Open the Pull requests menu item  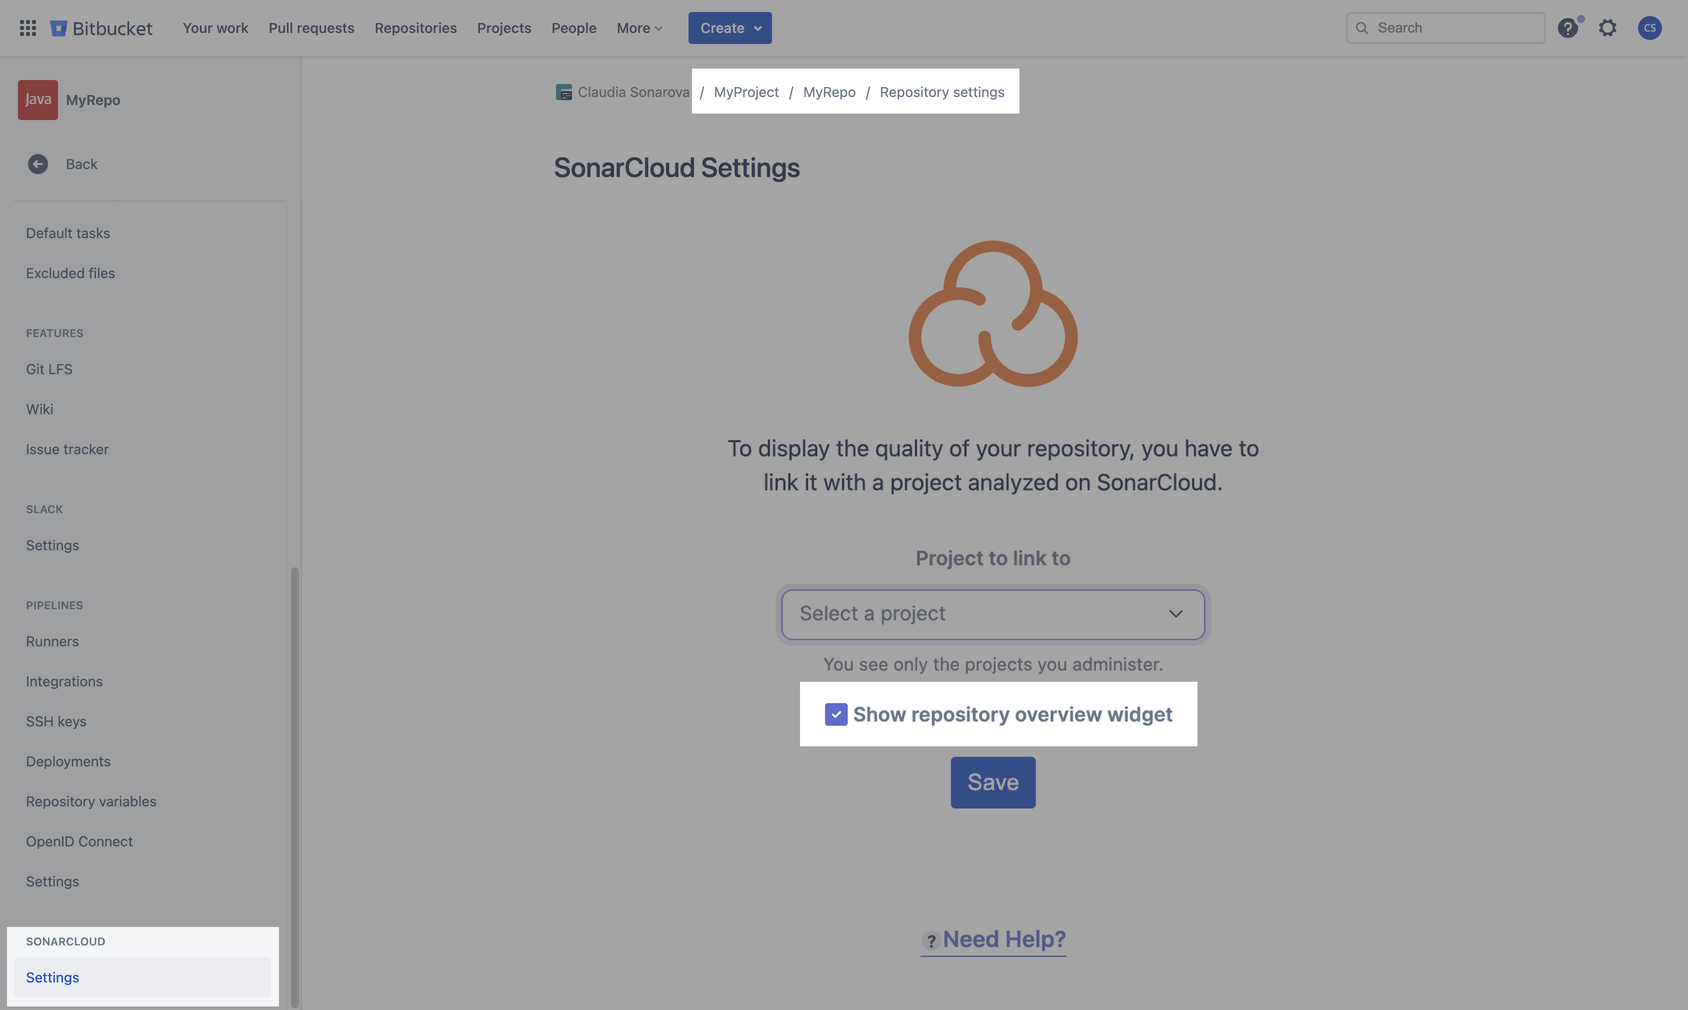311,28
